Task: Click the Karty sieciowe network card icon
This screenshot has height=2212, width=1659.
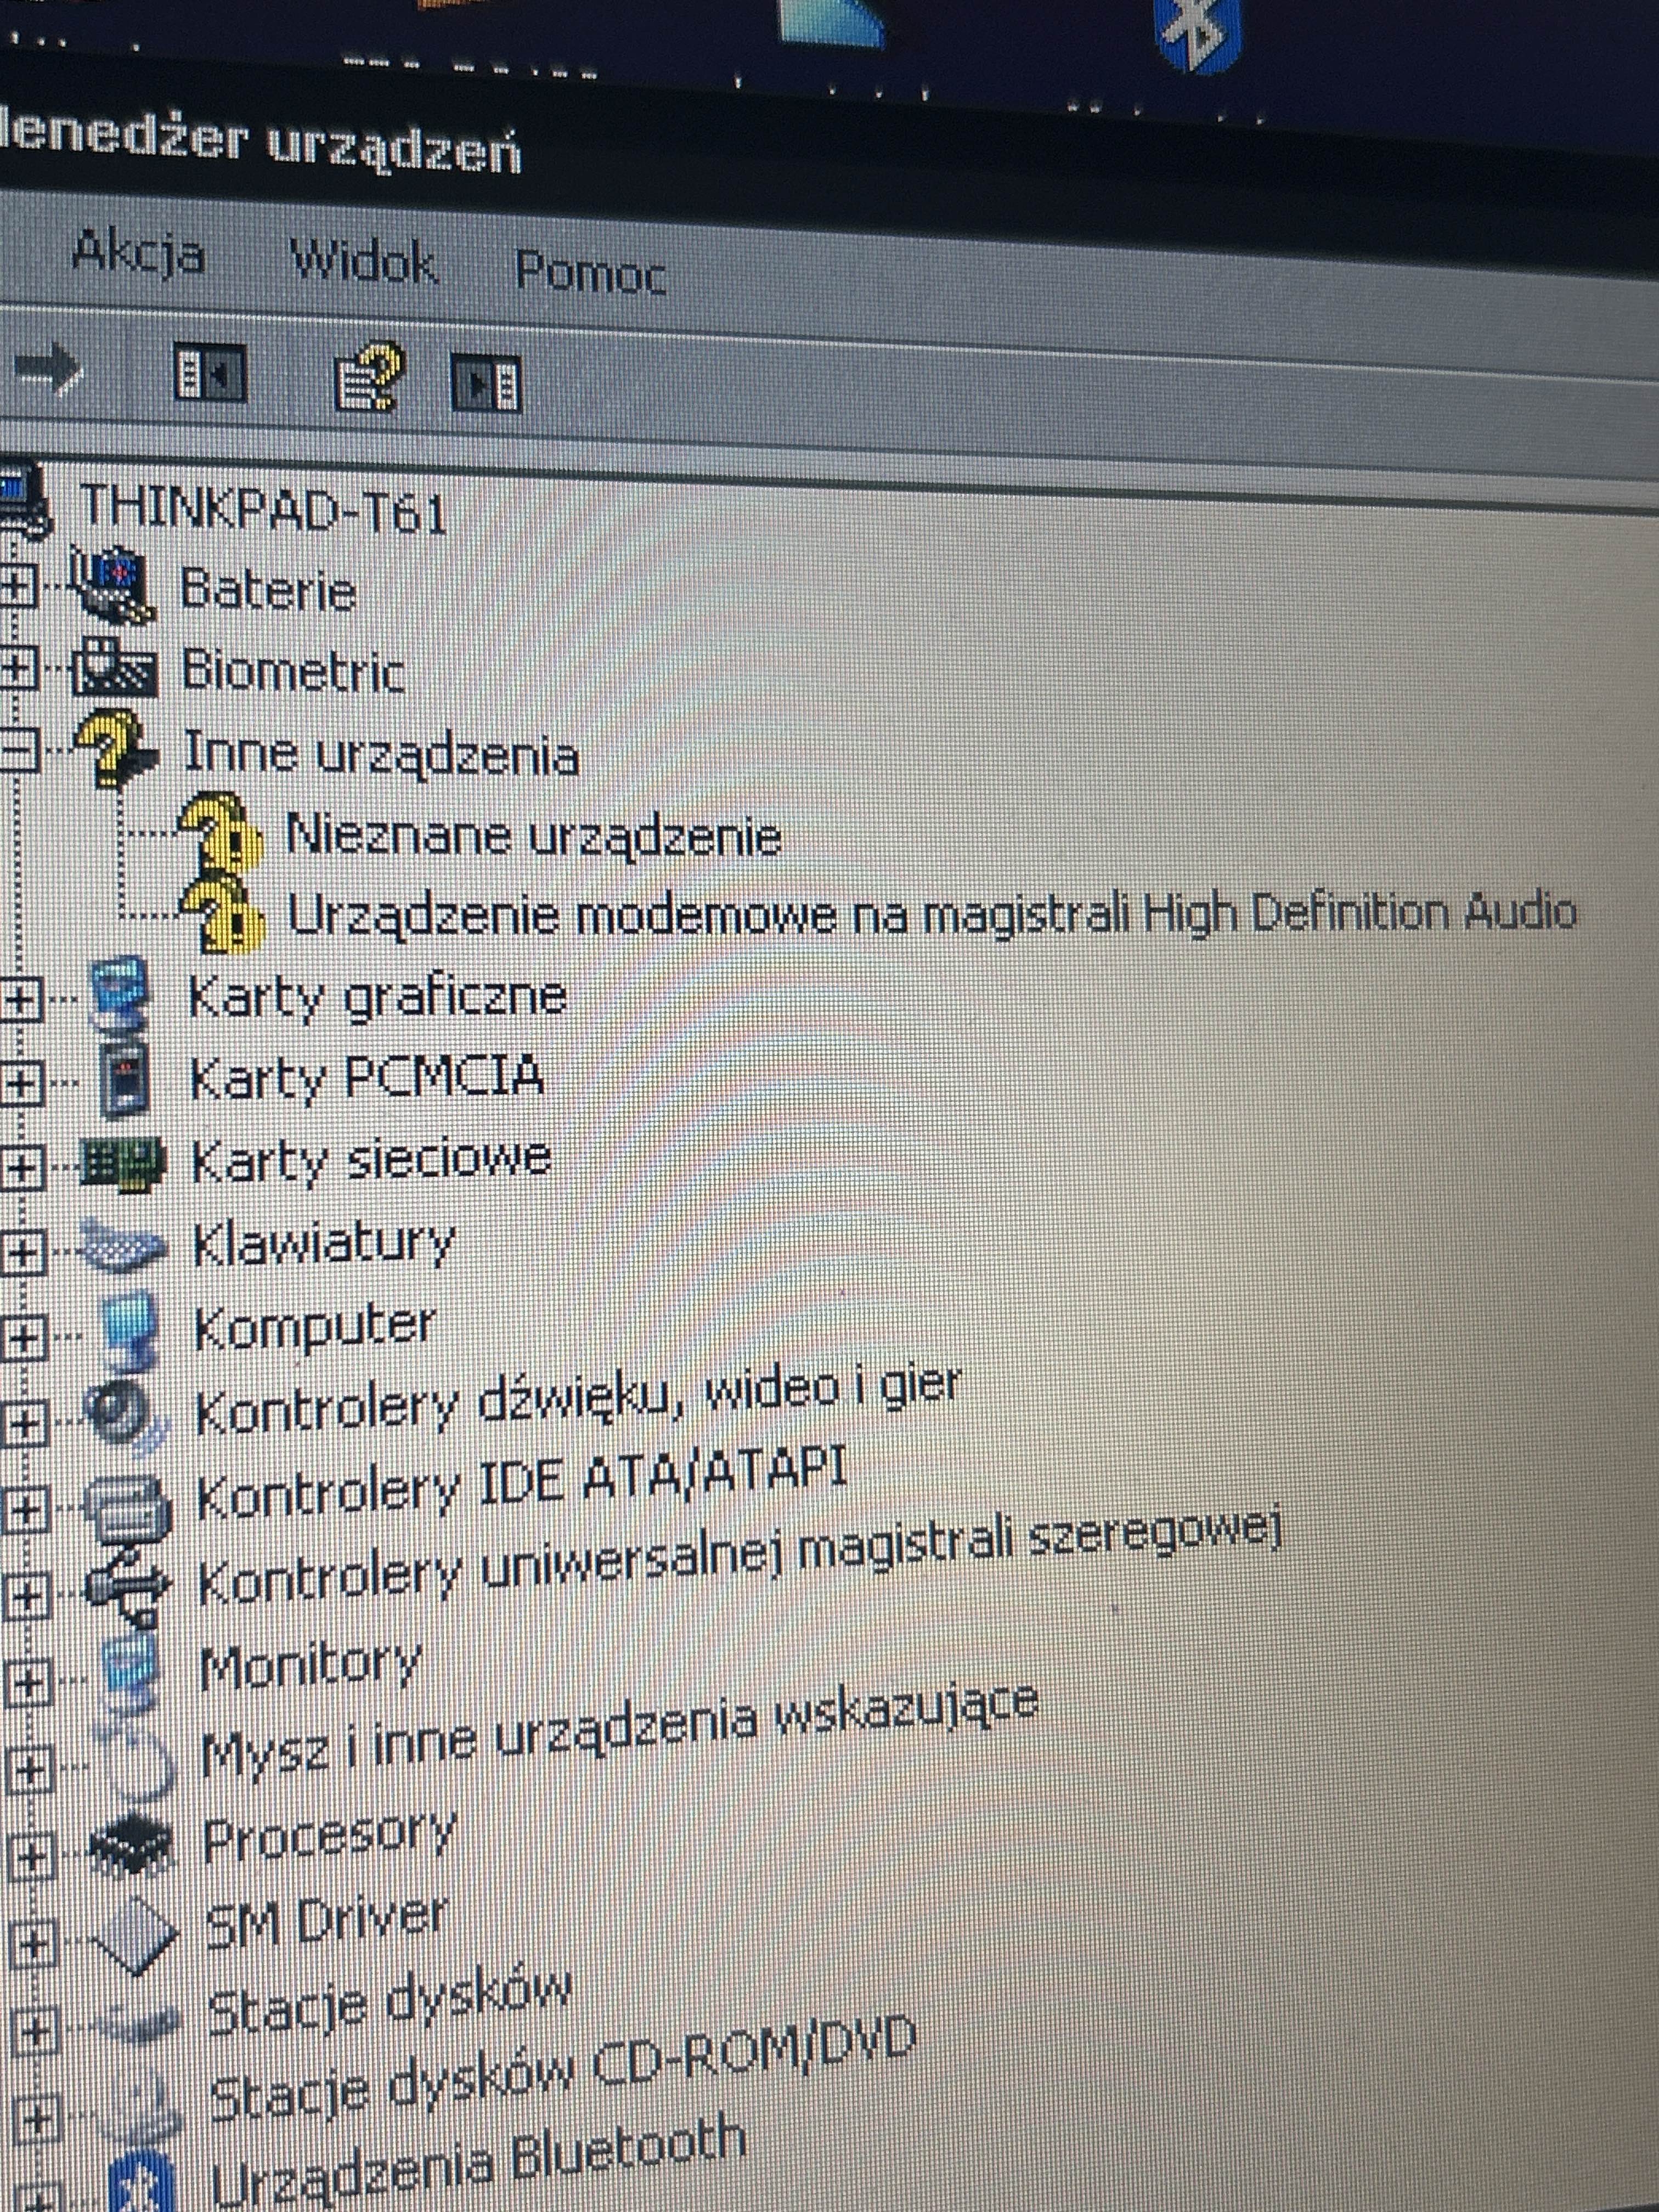Action: (122, 1164)
